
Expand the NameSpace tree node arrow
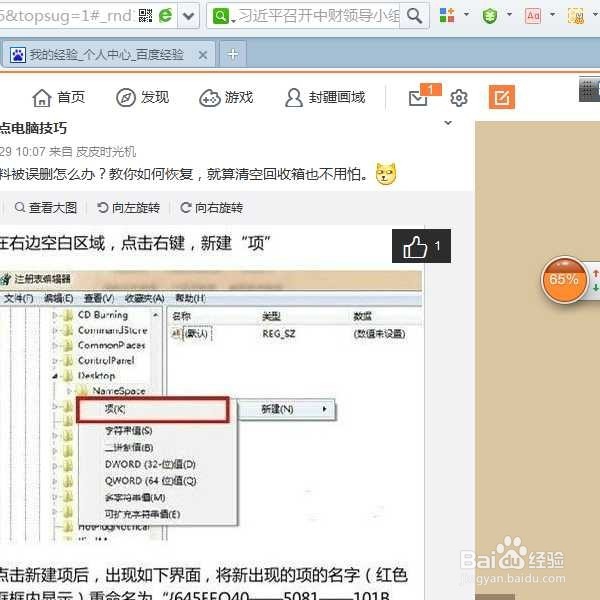pos(69,391)
